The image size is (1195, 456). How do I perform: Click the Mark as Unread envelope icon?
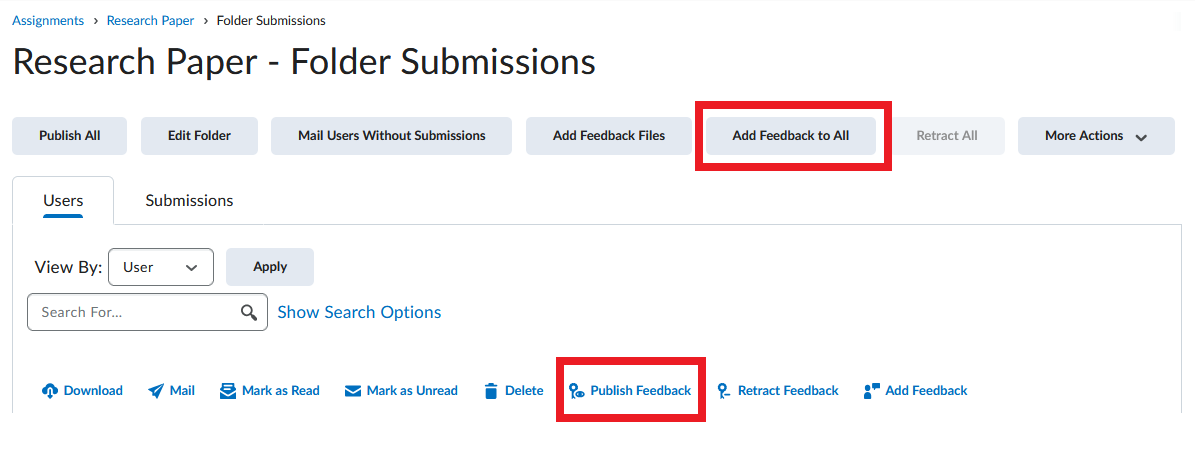tap(352, 391)
